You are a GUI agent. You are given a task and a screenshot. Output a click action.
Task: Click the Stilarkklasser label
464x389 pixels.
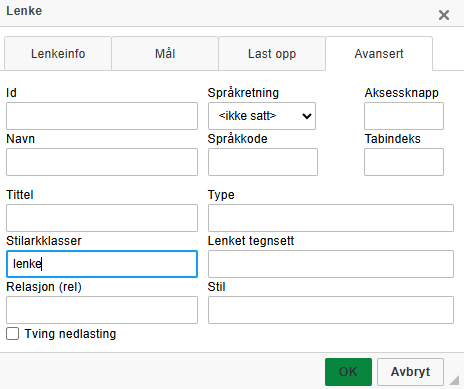click(44, 241)
